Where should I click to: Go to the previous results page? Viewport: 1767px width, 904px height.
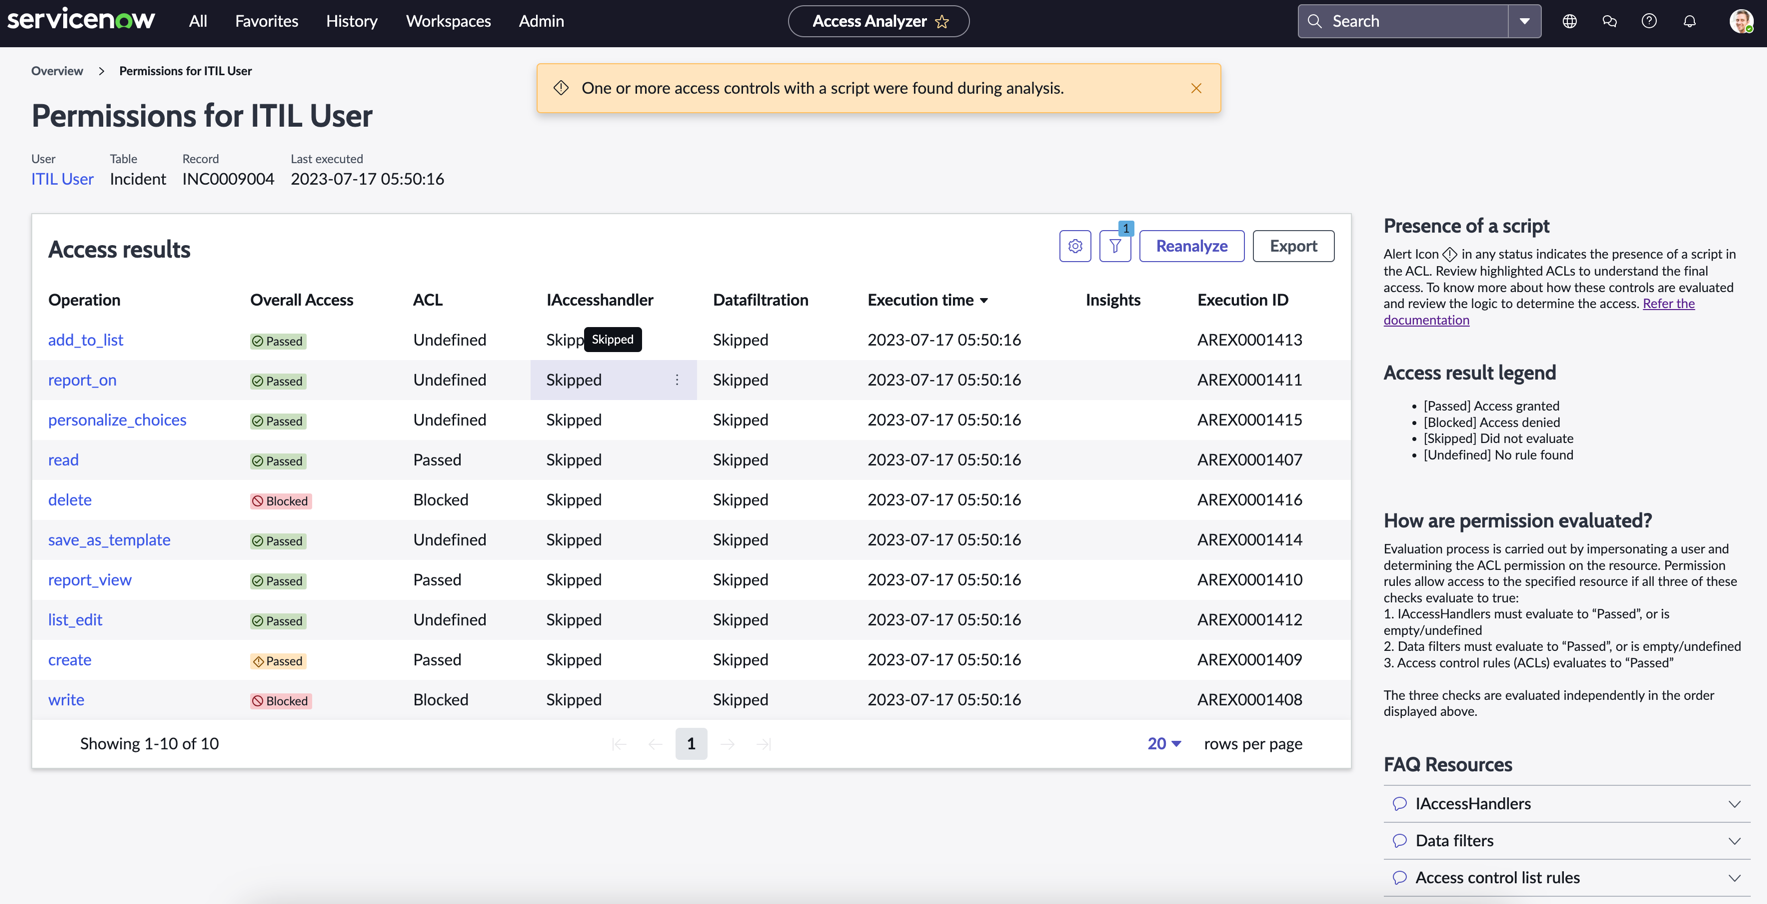[x=655, y=744]
